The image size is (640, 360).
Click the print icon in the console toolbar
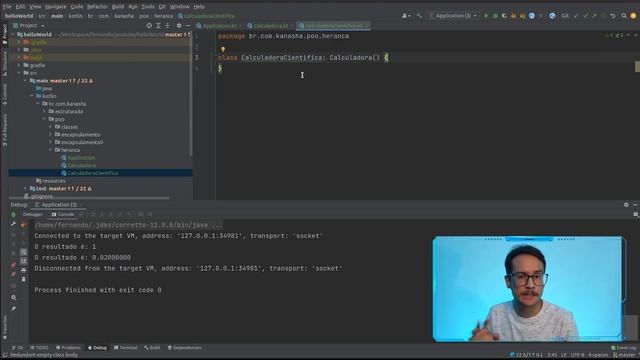[x=24, y=270]
